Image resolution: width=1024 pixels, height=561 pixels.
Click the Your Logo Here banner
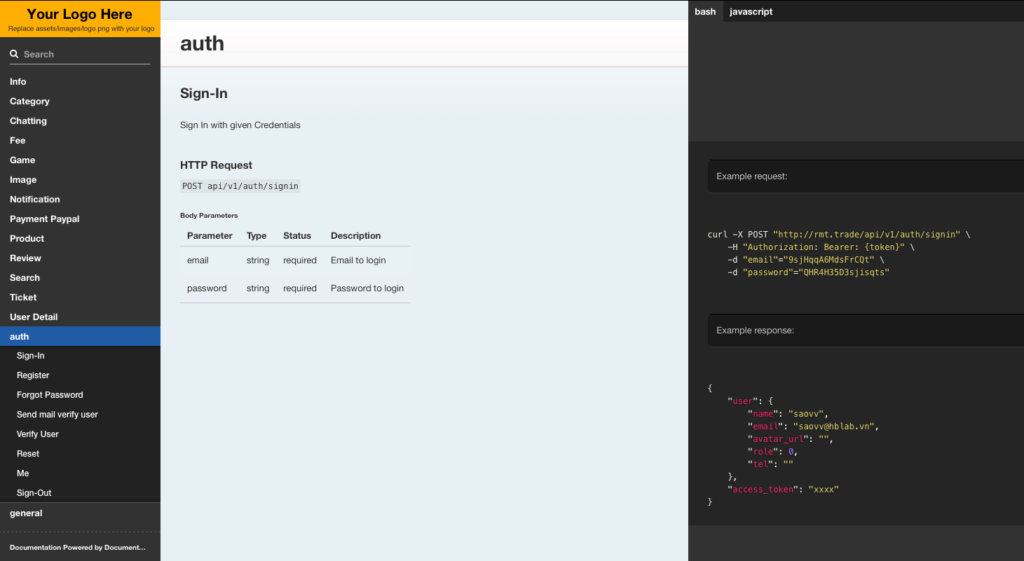[80, 18]
